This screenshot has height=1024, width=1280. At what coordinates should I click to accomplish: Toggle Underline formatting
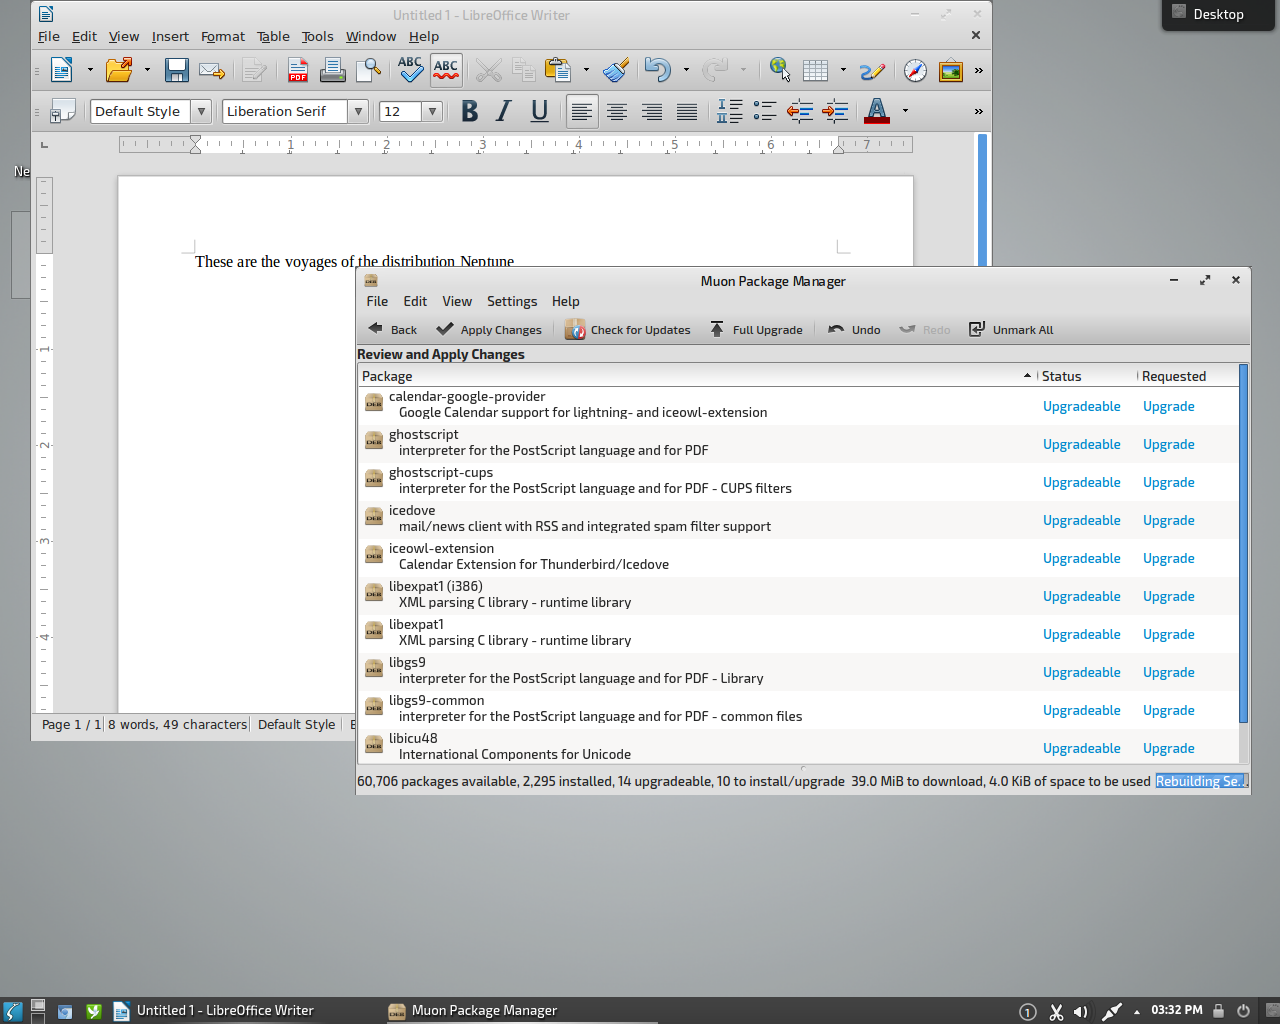click(539, 111)
